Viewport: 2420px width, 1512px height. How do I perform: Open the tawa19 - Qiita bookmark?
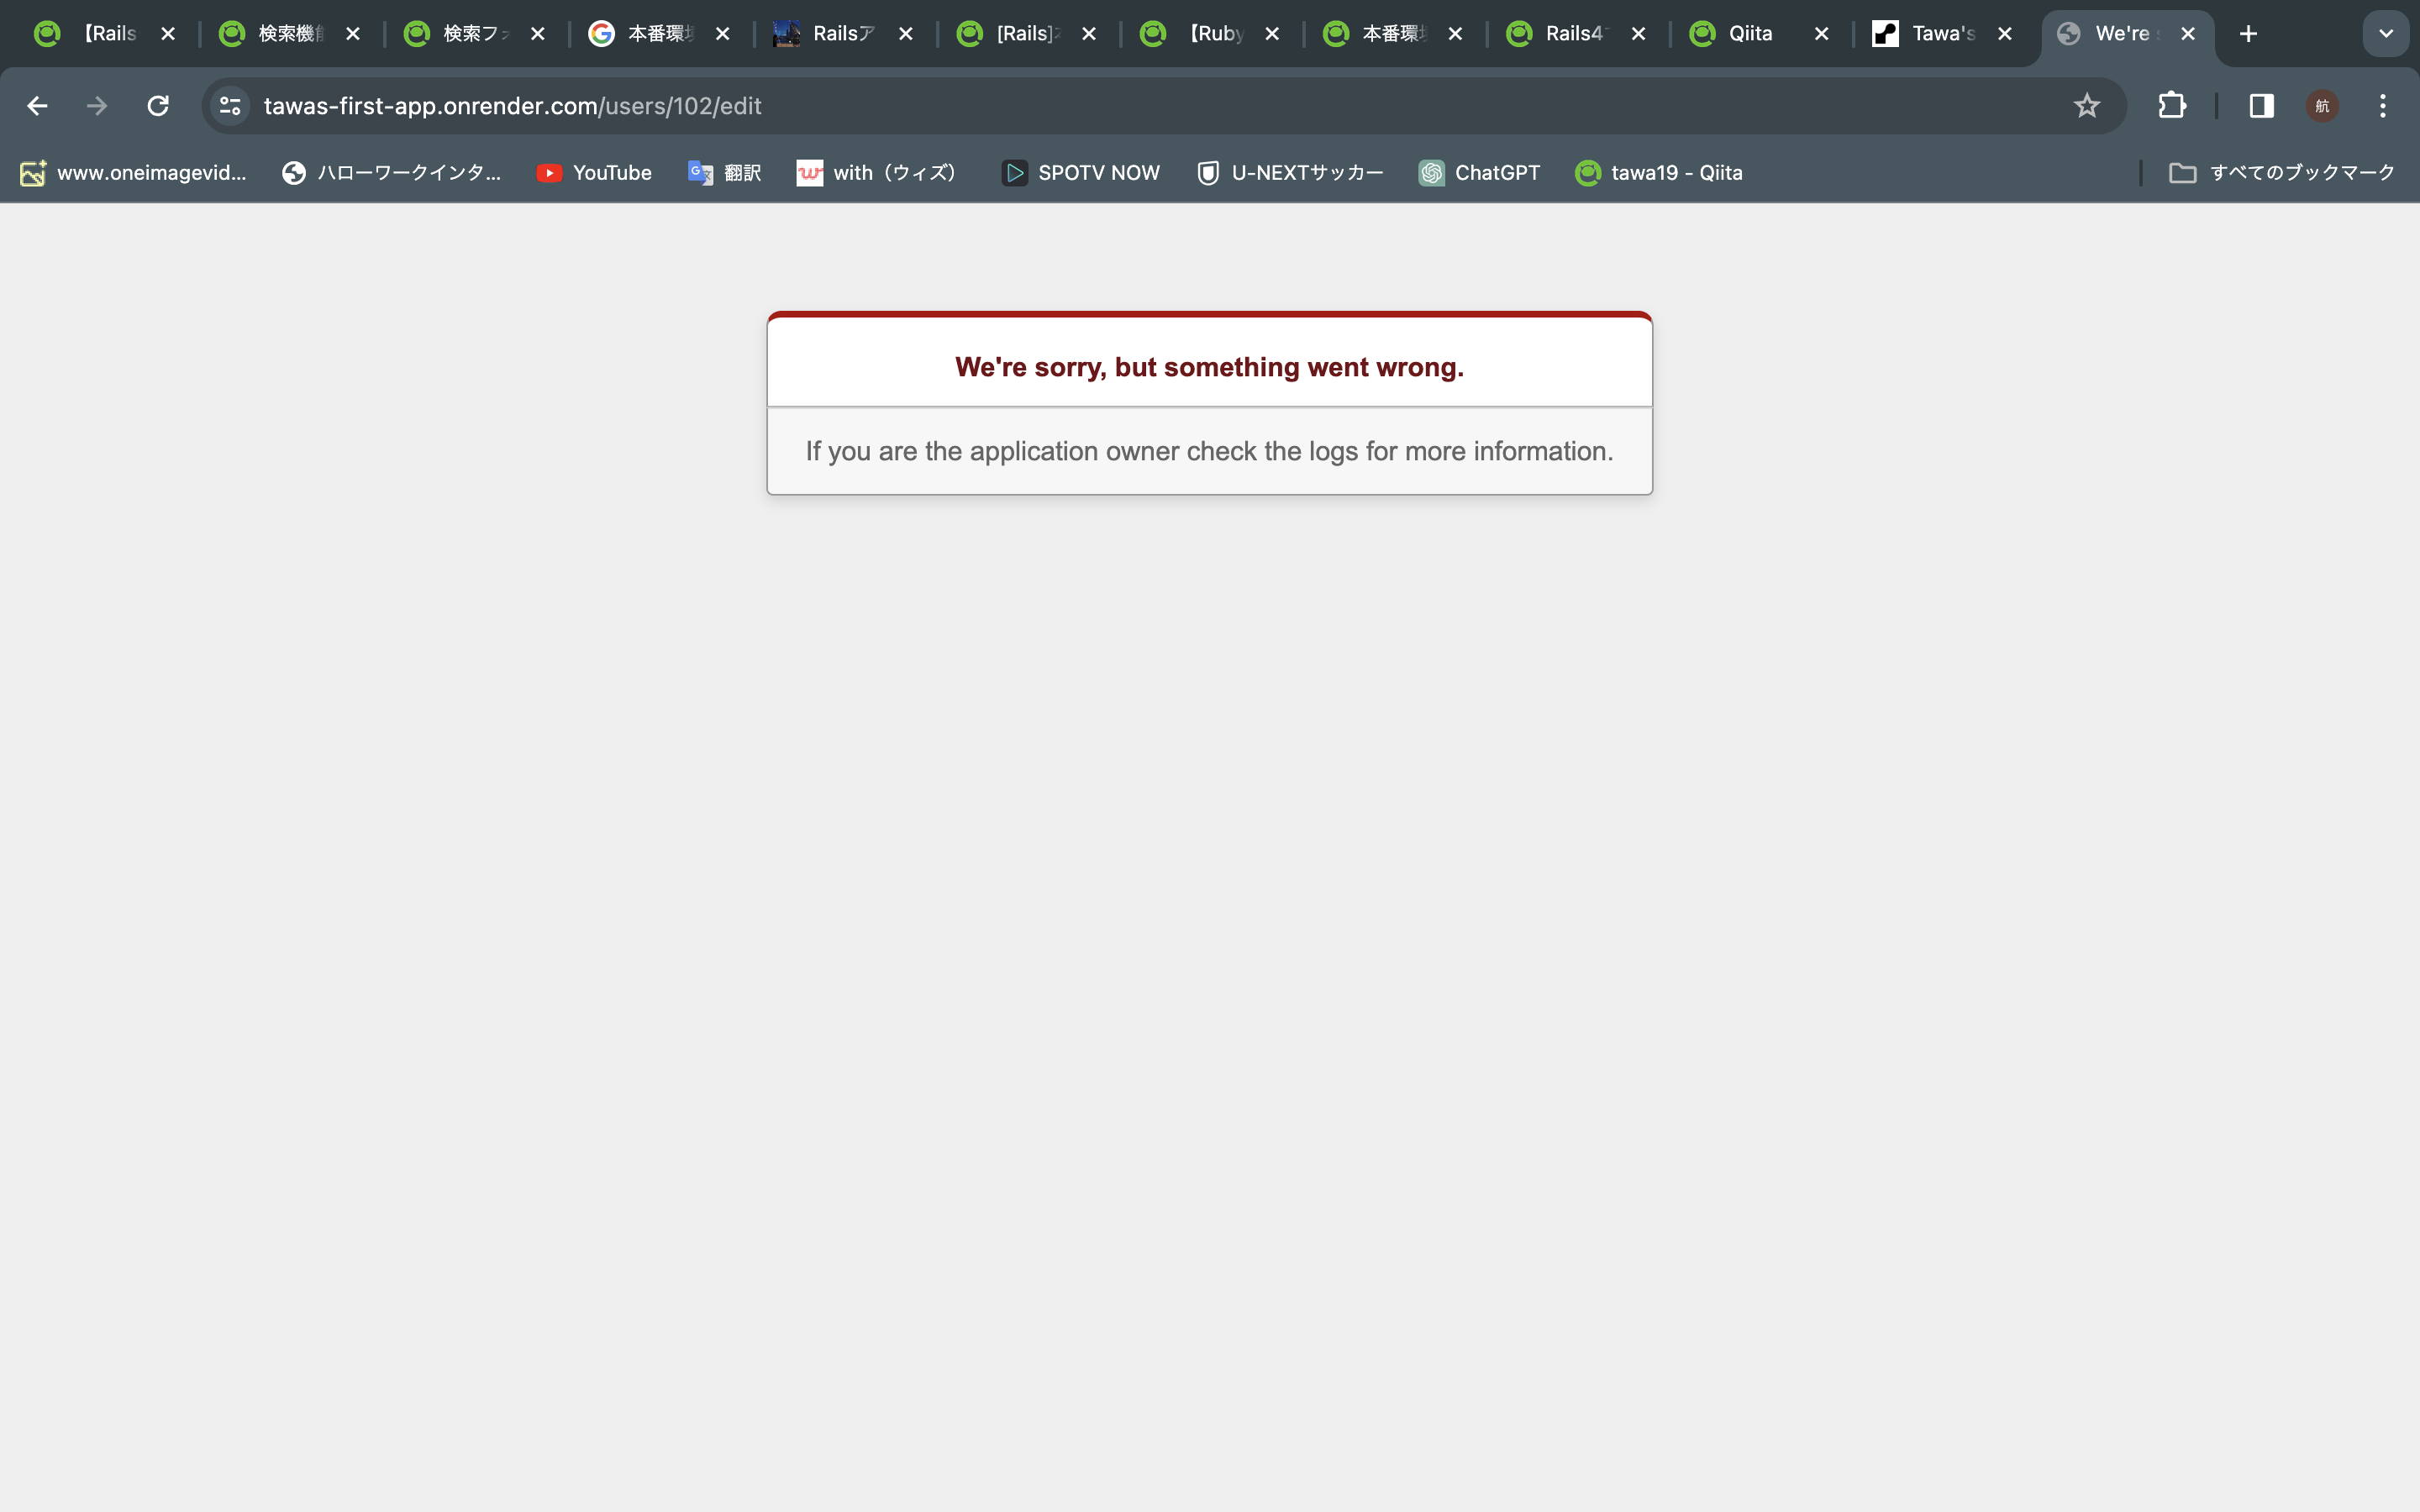(x=1659, y=173)
